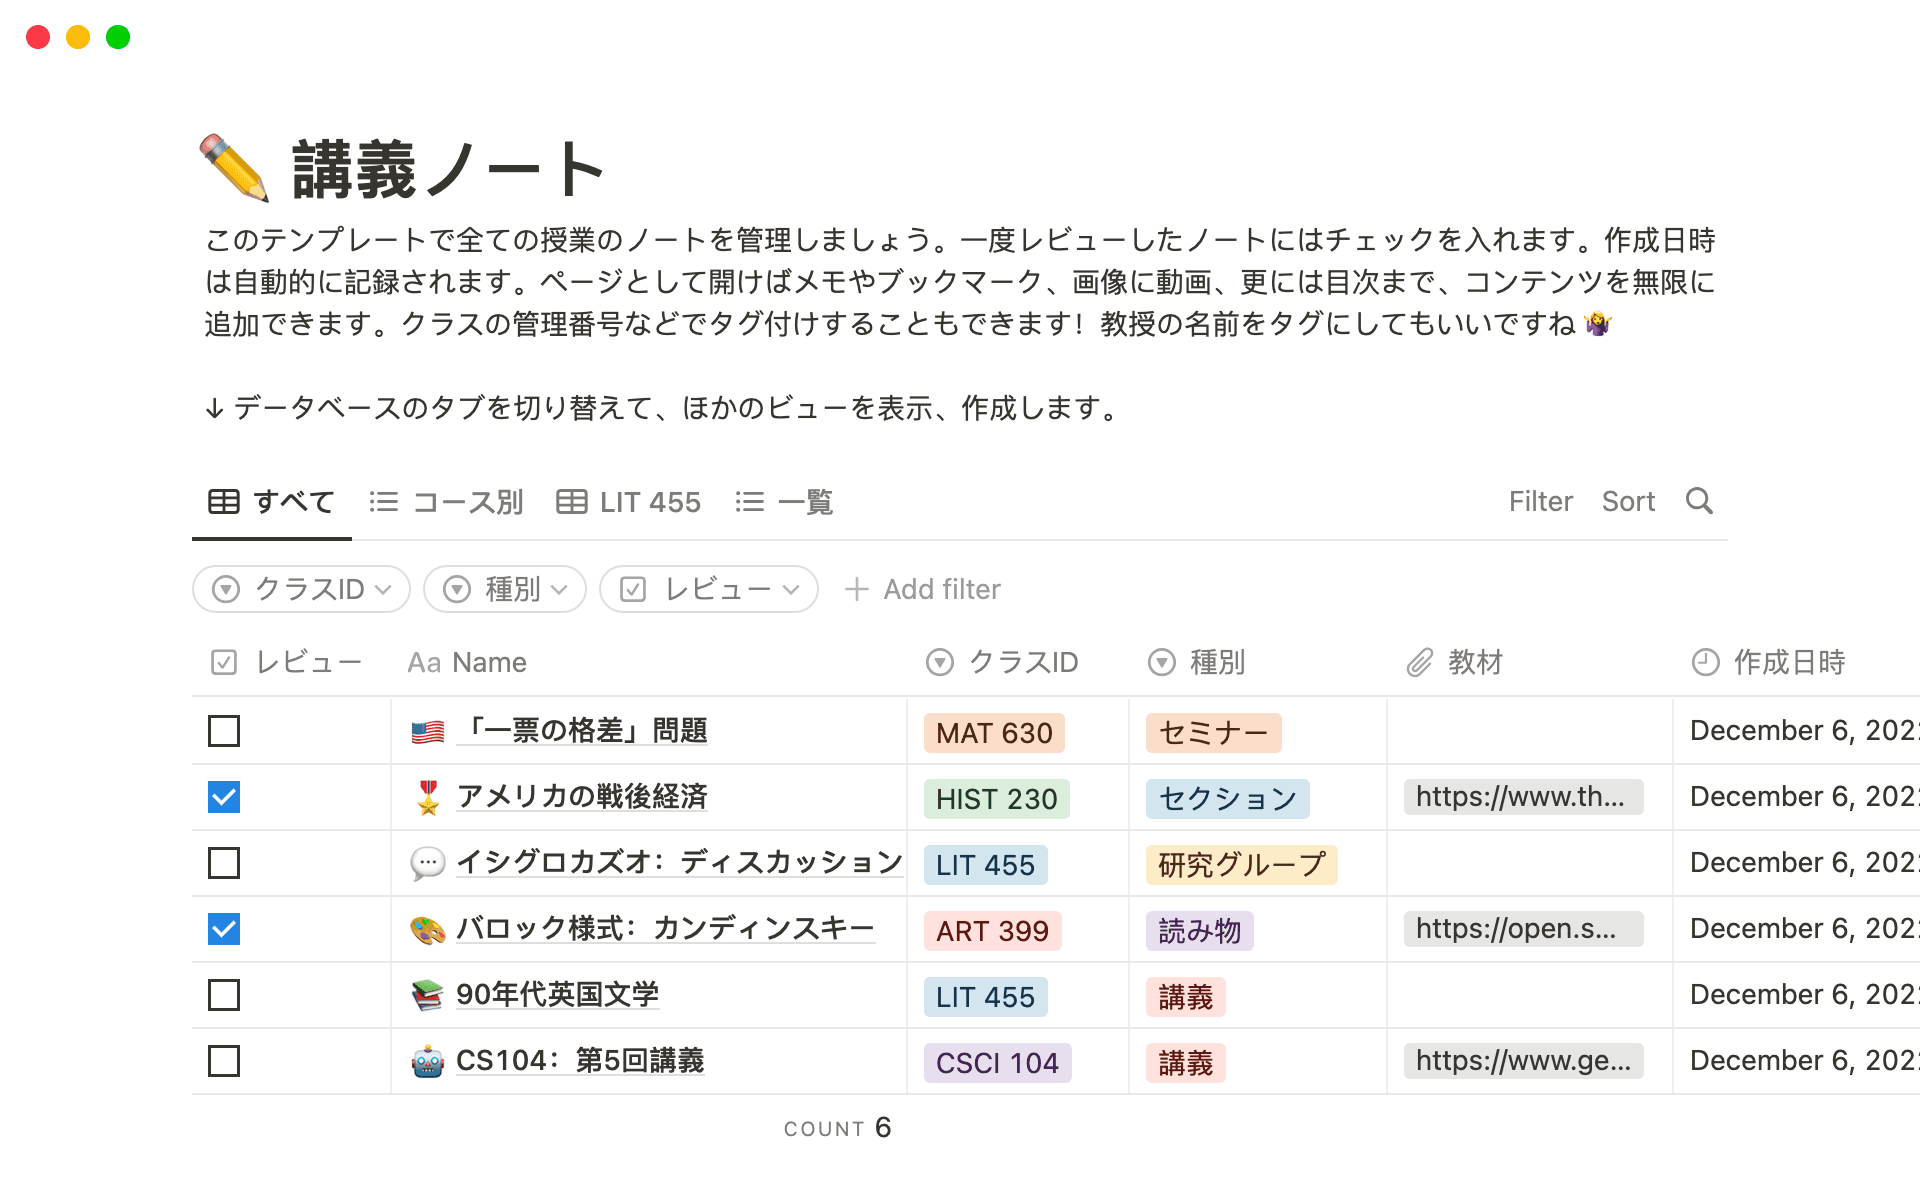Viewport: 1920px width, 1200px height.
Task: Switch to the コース別 tab
Action: click(x=468, y=501)
